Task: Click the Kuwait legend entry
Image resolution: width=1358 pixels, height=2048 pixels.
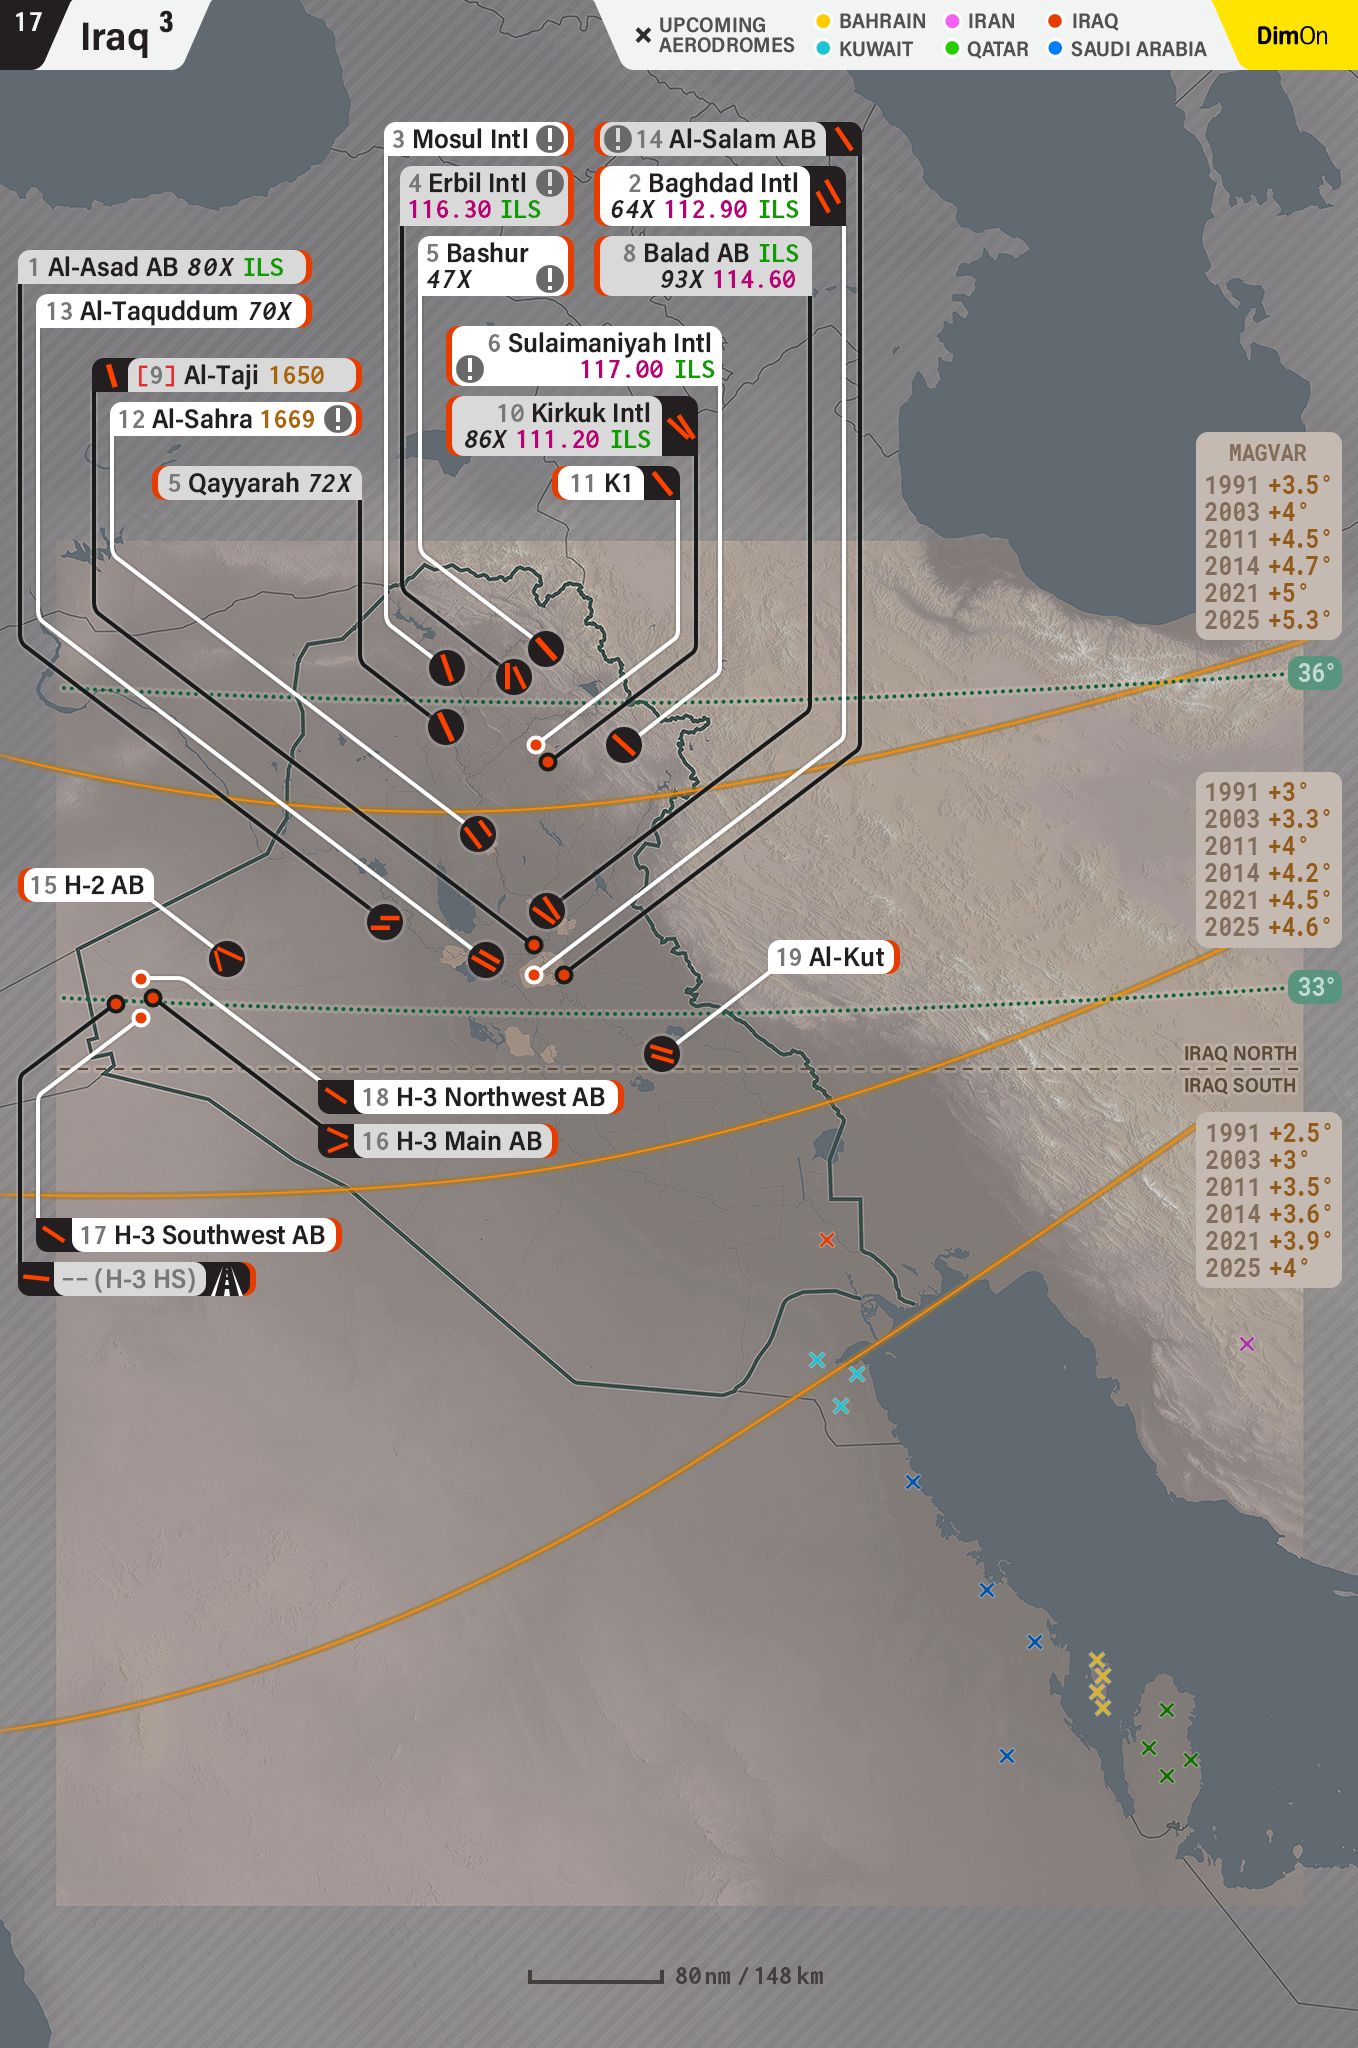Action: [x=865, y=49]
